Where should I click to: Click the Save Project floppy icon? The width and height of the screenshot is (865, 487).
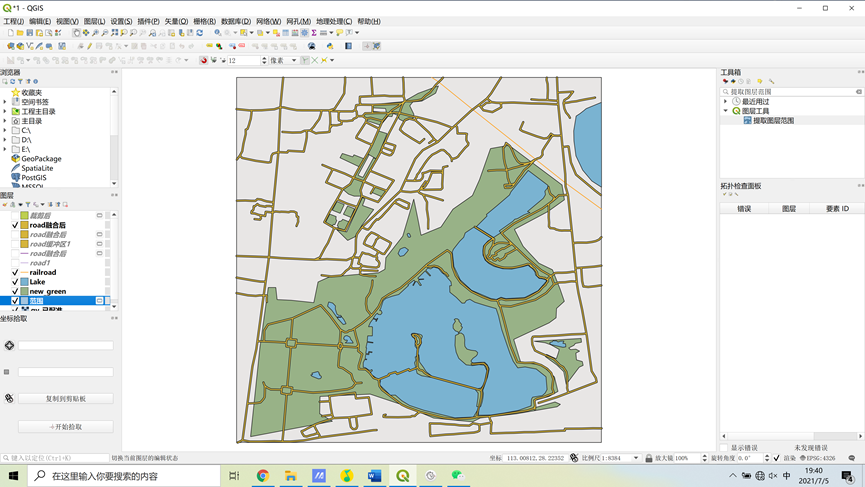pyautogui.click(x=30, y=33)
